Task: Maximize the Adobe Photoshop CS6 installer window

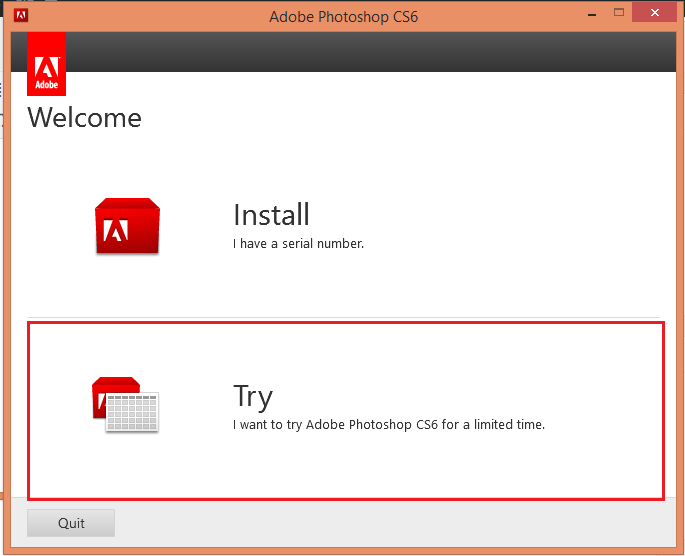Action: pyautogui.click(x=619, y=14)
